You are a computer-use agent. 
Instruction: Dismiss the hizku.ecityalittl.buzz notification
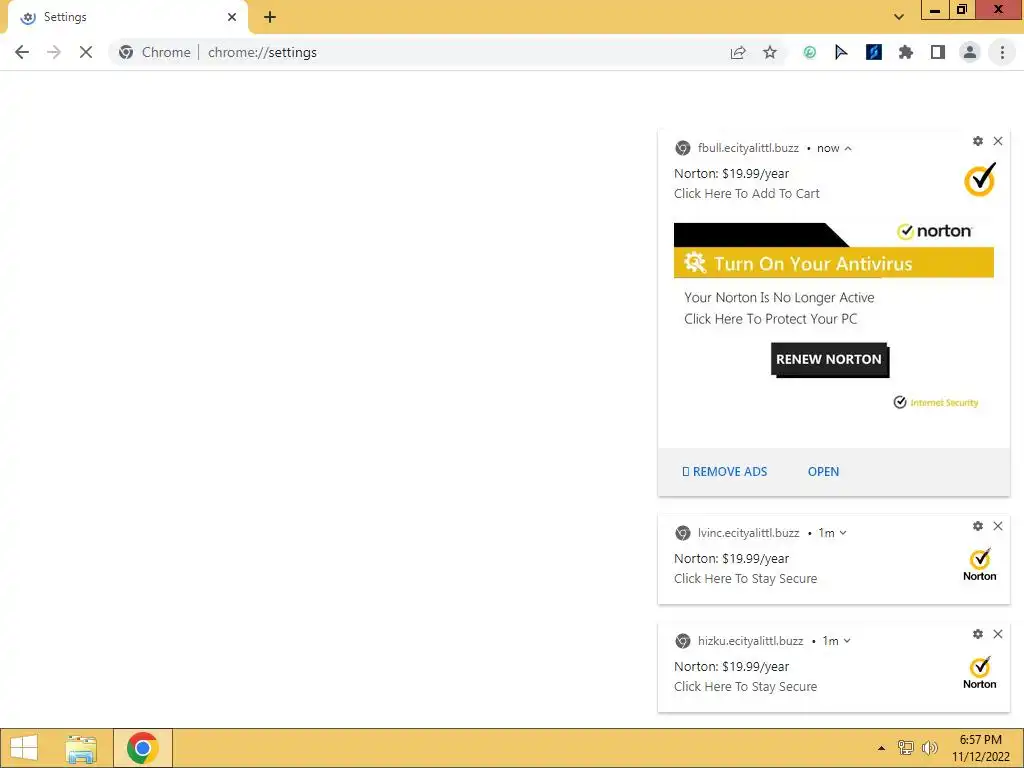[998, 634]
